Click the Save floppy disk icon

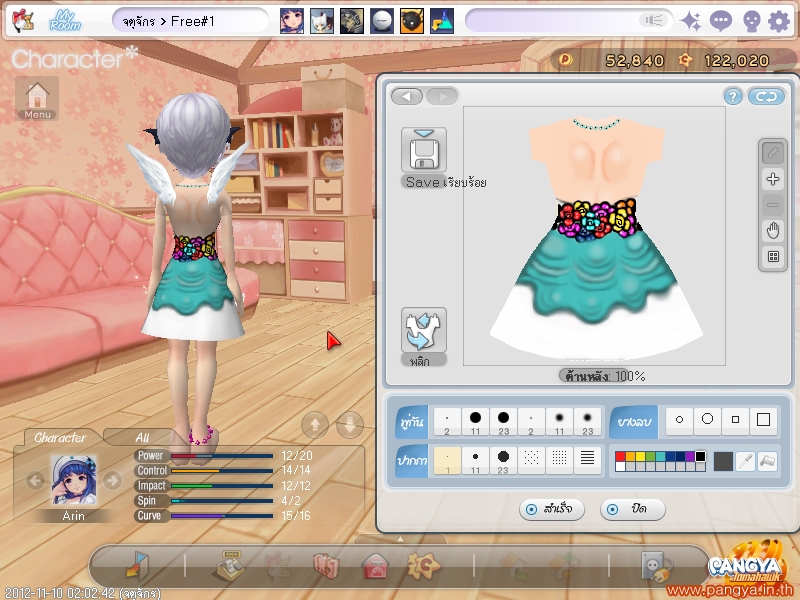(424, 149)
